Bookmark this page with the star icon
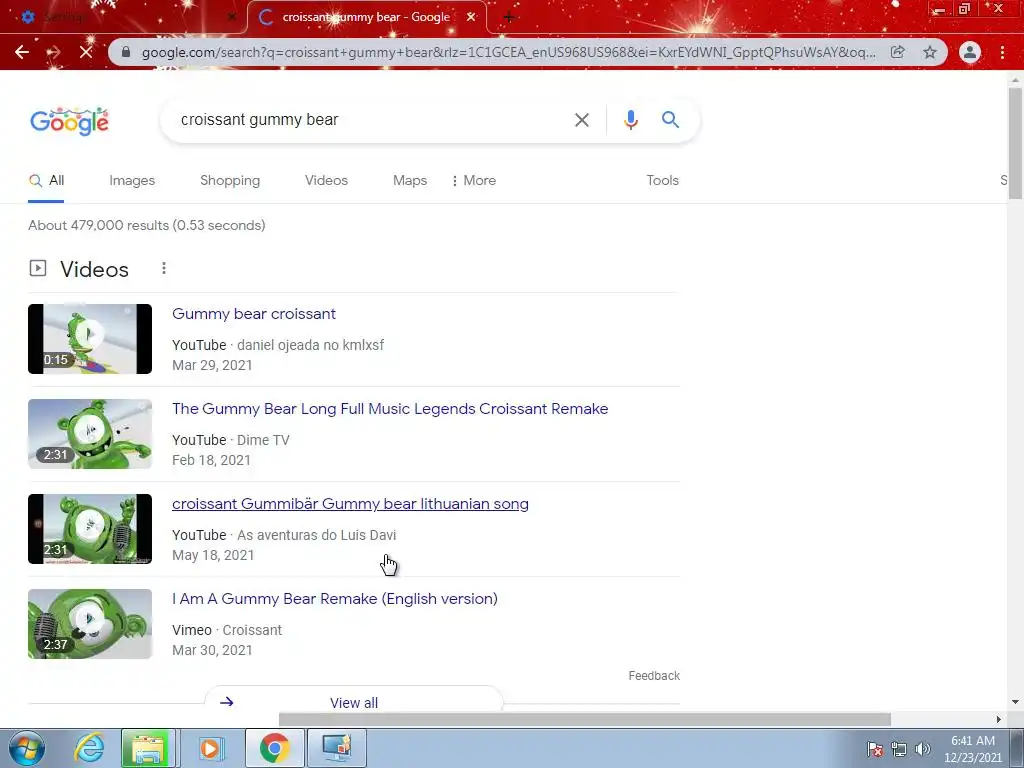 tap(930, 52)
